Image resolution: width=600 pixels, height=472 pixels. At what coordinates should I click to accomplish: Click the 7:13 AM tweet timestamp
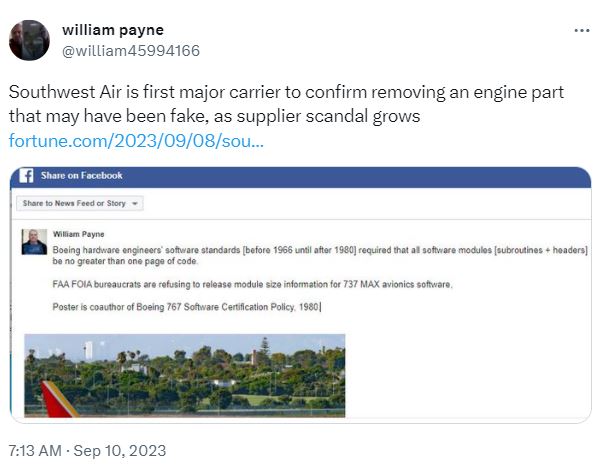[x=35, y=451]
